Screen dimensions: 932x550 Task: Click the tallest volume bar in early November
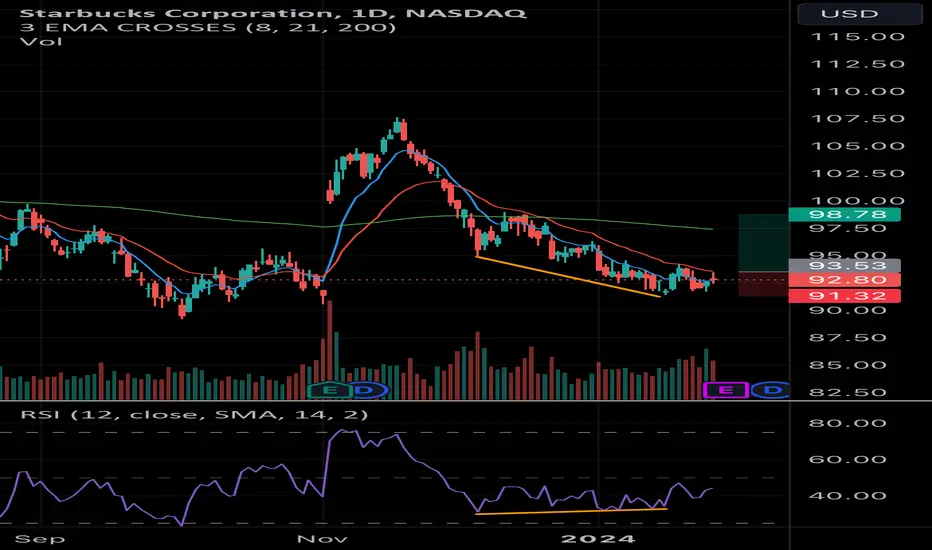(x=329, y=350)
